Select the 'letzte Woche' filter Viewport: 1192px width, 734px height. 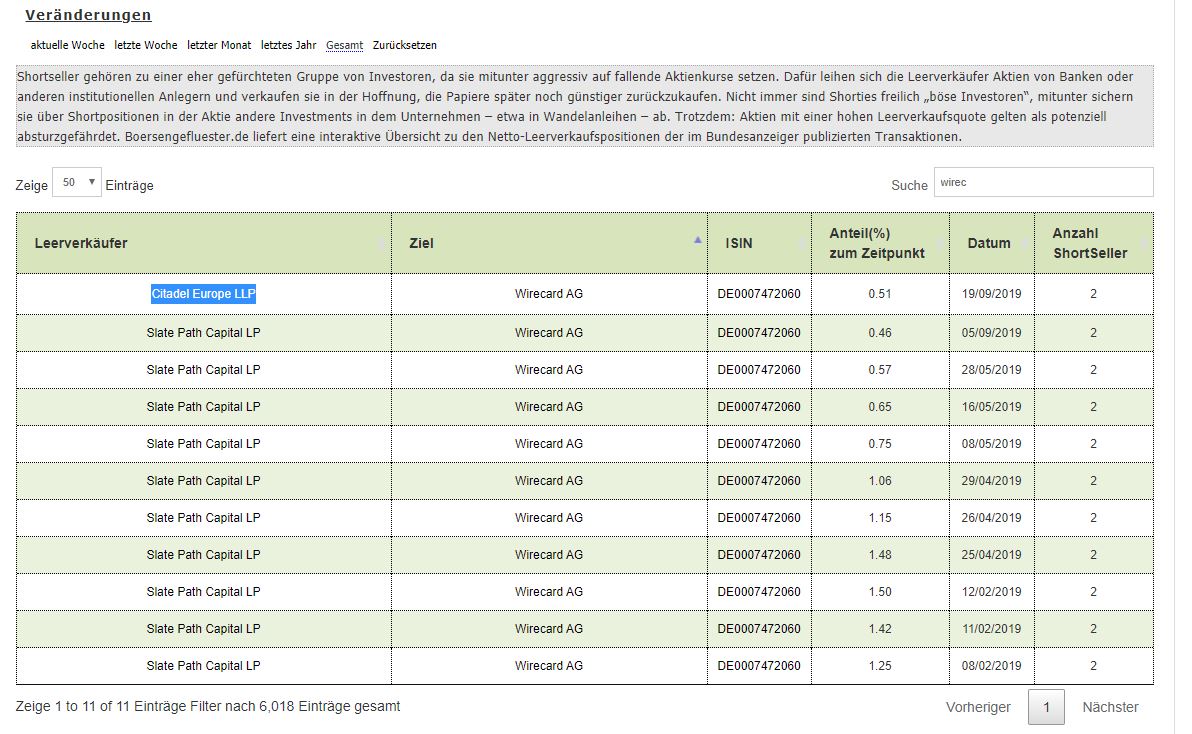click(146, 45)
